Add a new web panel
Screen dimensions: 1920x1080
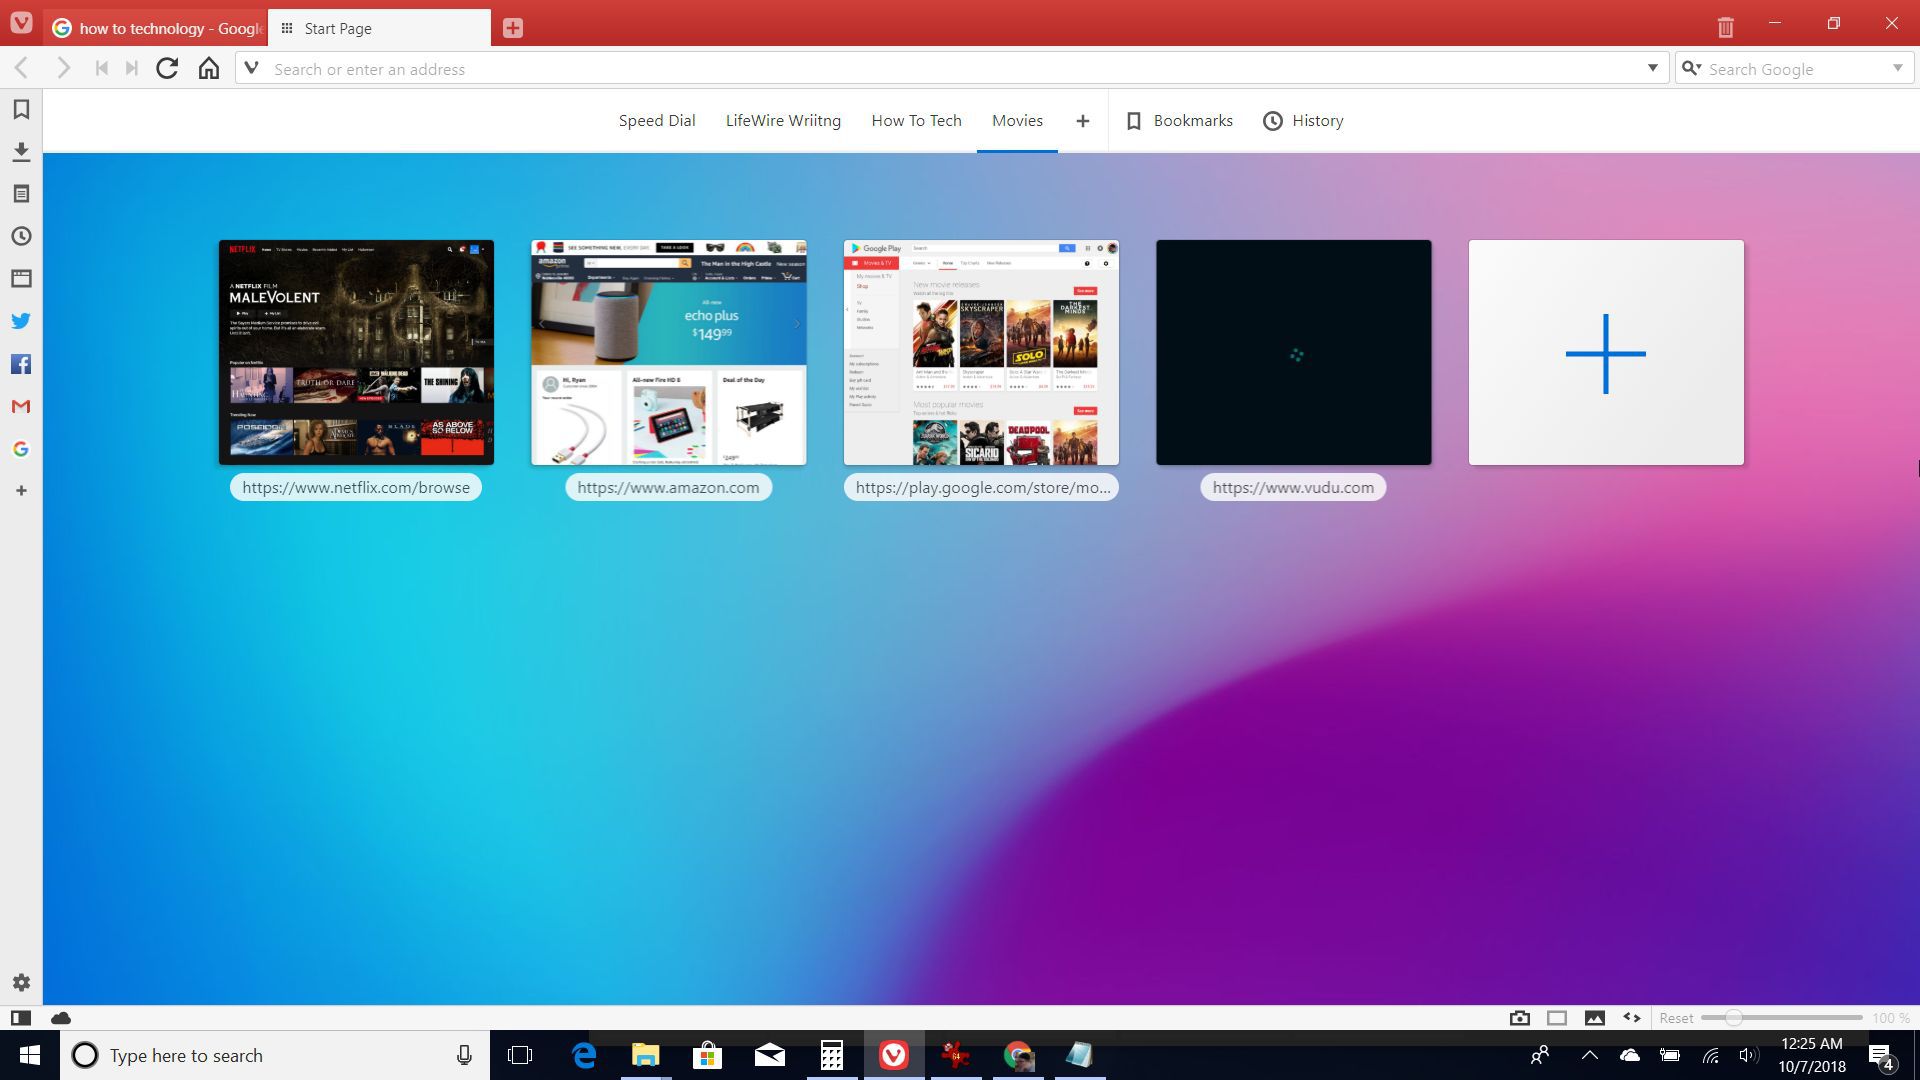21,491
